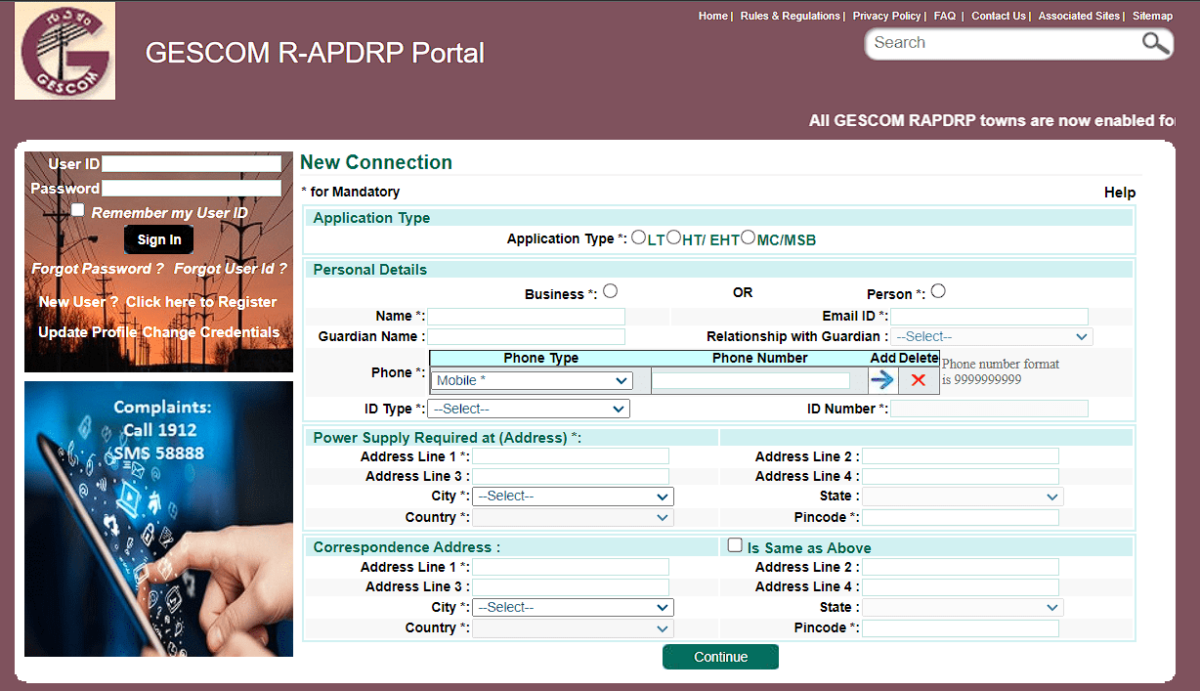Open Country dropdown under Power Supply address
1200x691 pixels.
tap(573, 517)
